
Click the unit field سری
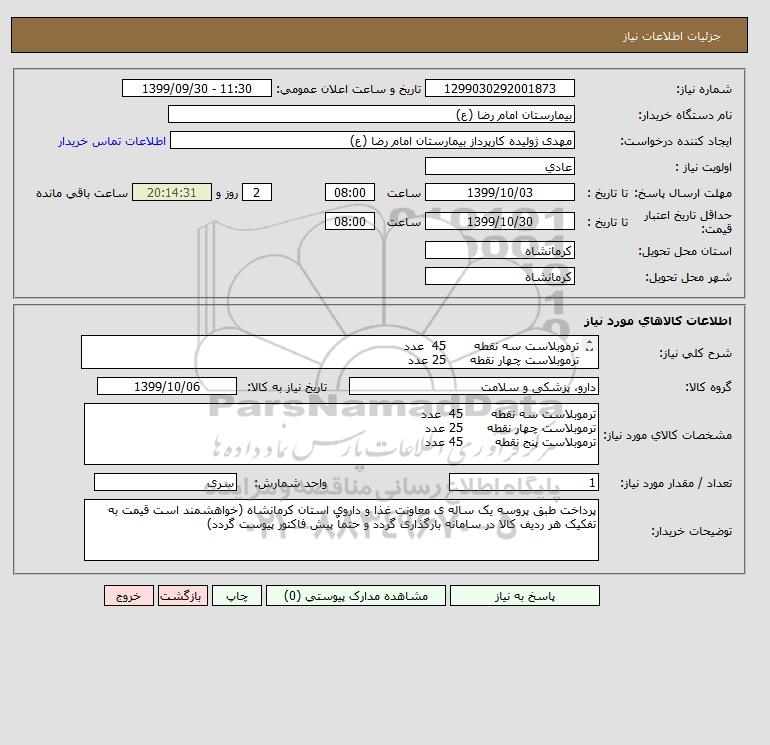[x=165, y=482]
